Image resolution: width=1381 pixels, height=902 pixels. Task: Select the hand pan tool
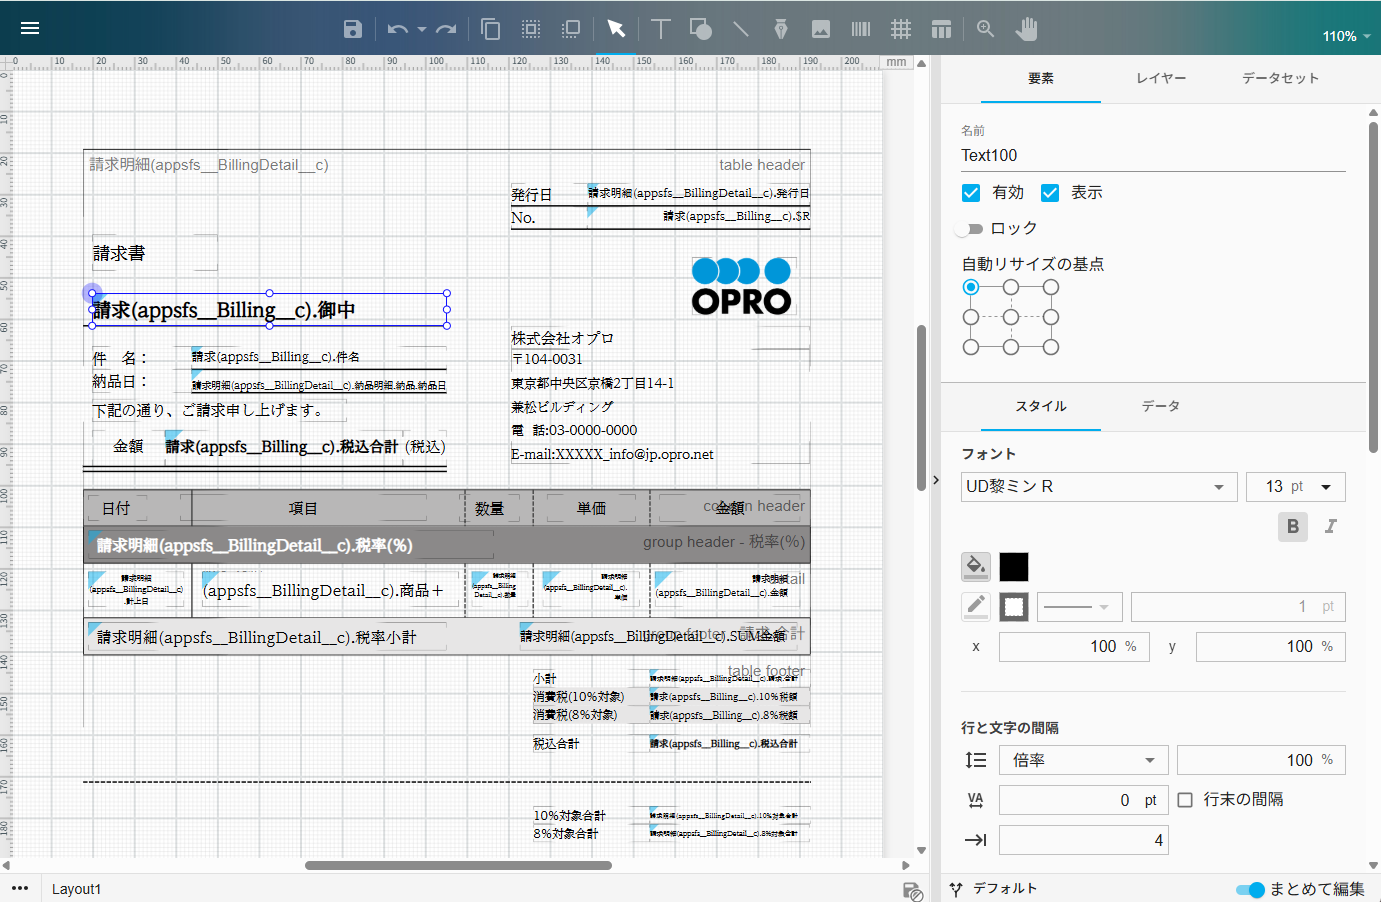click(1026, 29)
